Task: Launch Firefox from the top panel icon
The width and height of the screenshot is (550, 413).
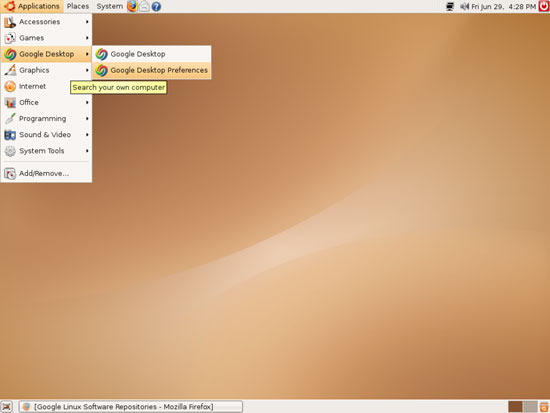Action: (x=132, y=6)
